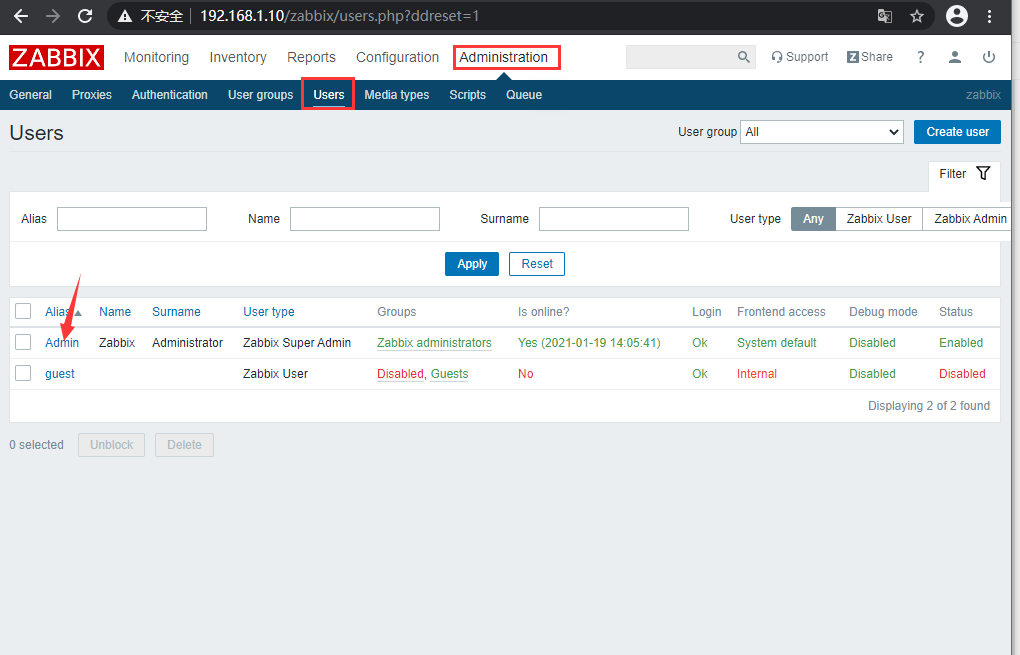Open the Guests group link
The width and height of the screenshot is (1020, 655).
[x=450, y=374]
